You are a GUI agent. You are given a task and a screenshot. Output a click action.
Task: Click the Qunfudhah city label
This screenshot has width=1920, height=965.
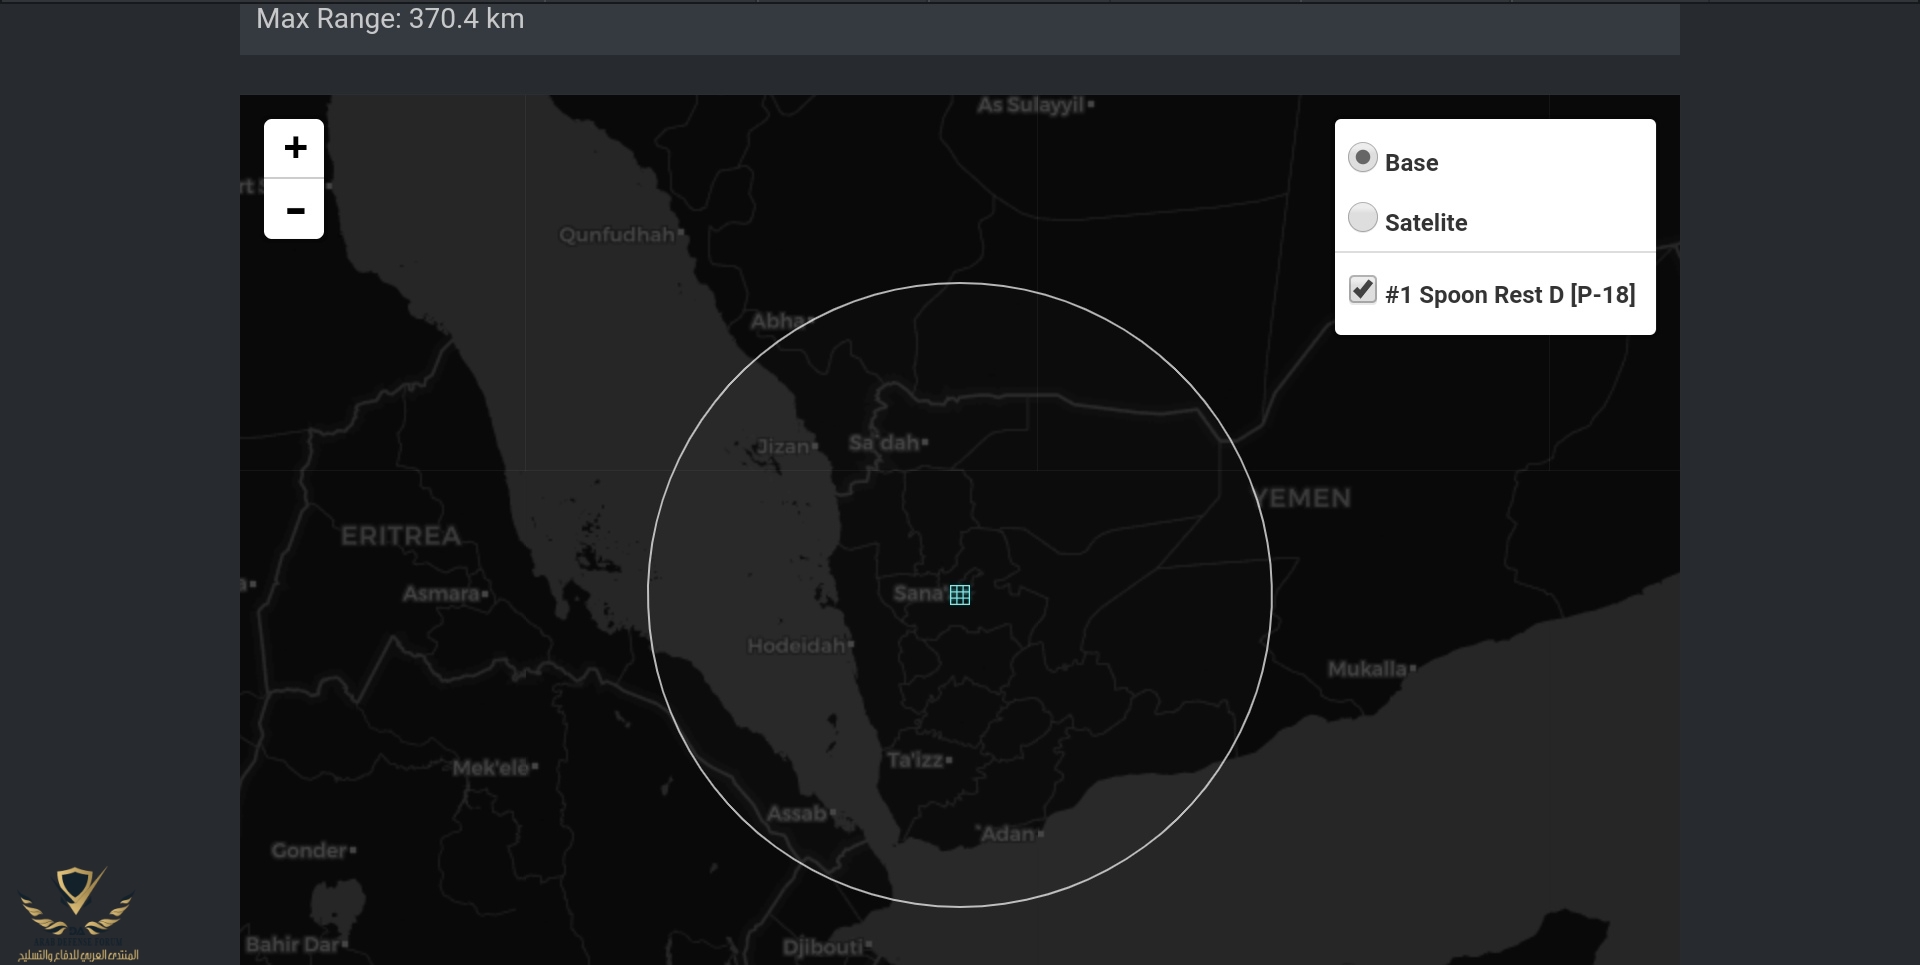coord(617,235)
